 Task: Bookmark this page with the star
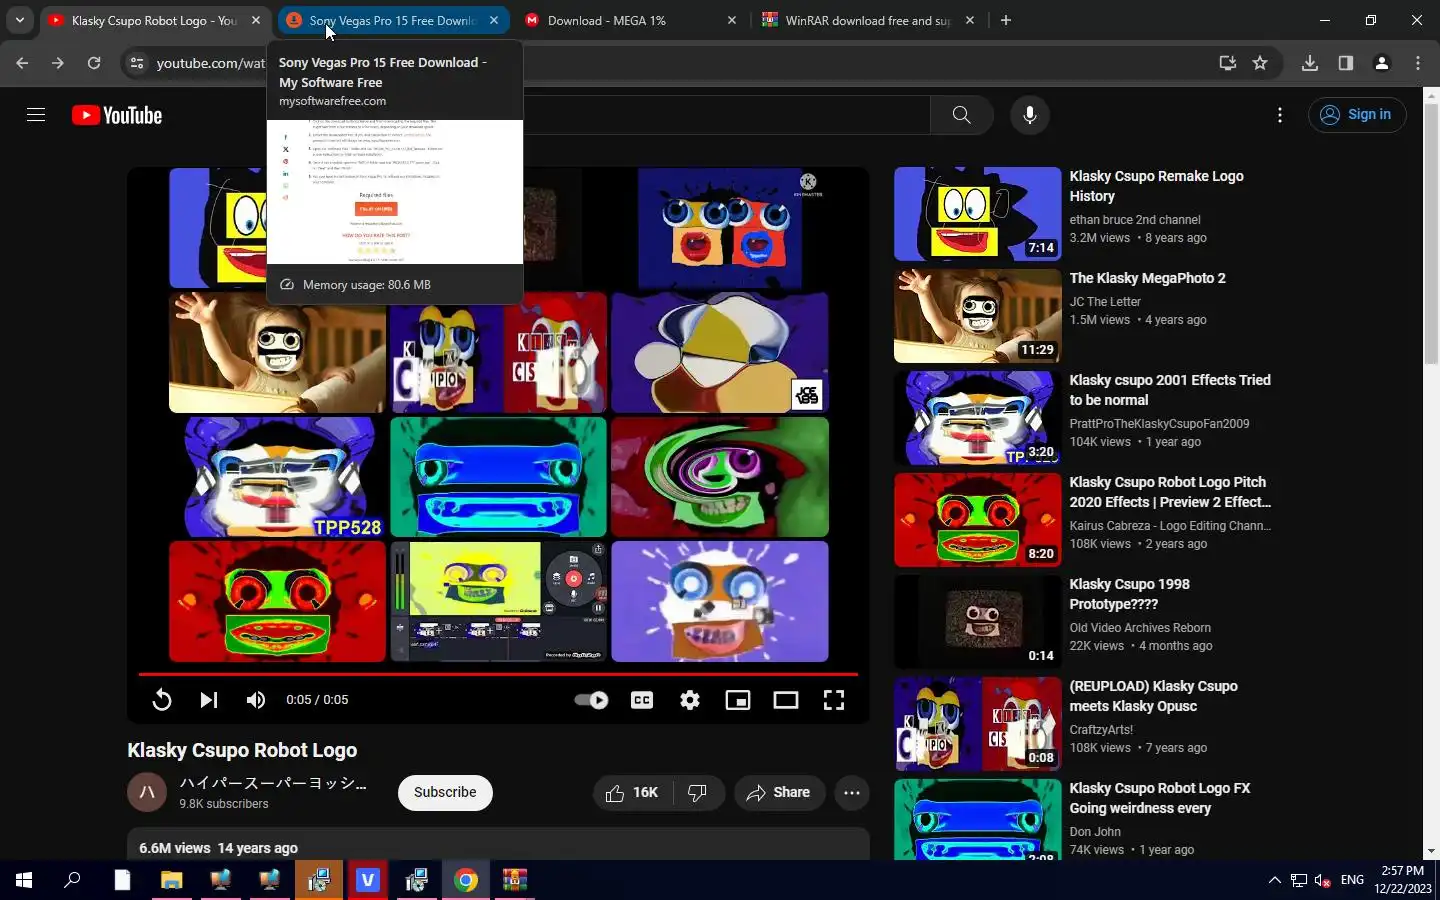point(1260,63)
